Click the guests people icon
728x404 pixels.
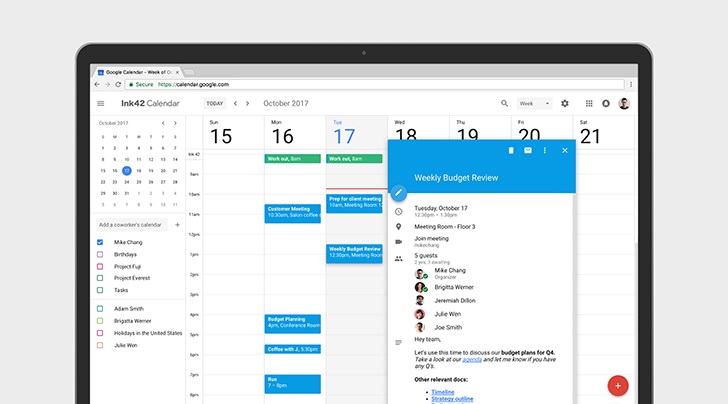click(x=398, y=259)
